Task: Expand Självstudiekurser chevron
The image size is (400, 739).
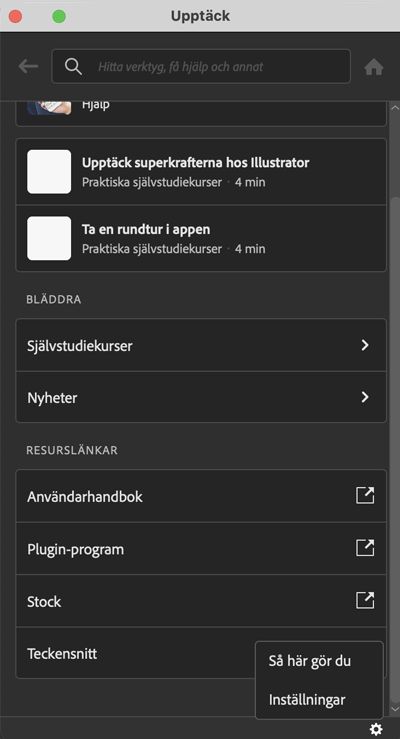Action: click(x=365, y=345)
